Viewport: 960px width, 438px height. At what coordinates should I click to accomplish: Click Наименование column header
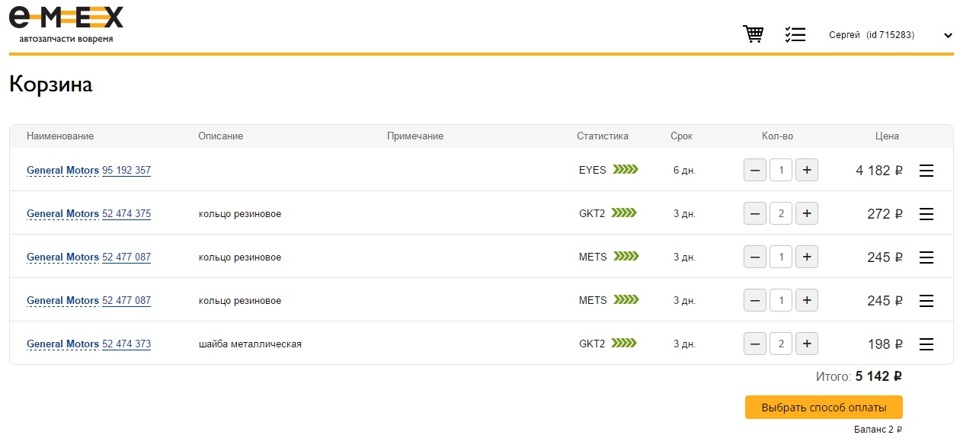pyautogui.click(x=60, y=136)
